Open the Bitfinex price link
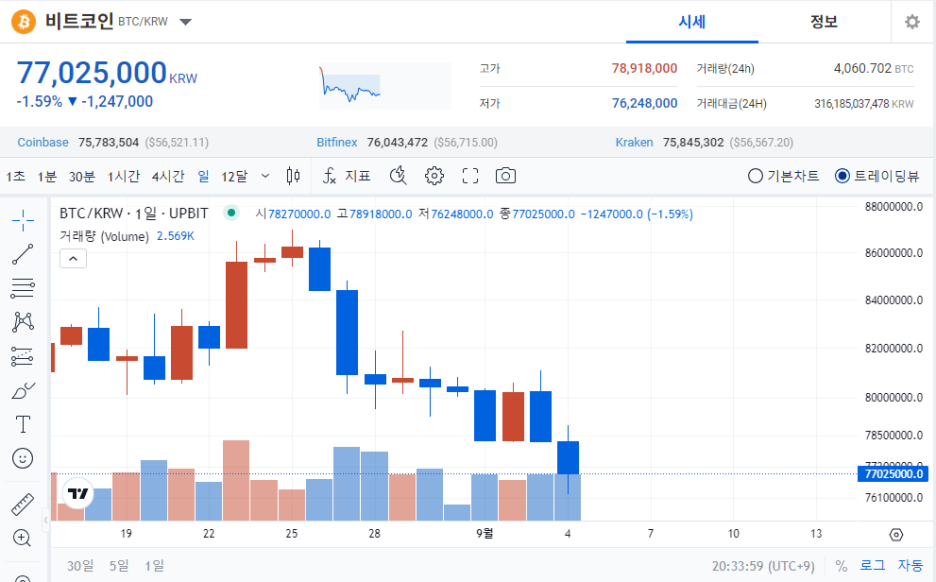The image size is (936, 582). click(337, 142)
